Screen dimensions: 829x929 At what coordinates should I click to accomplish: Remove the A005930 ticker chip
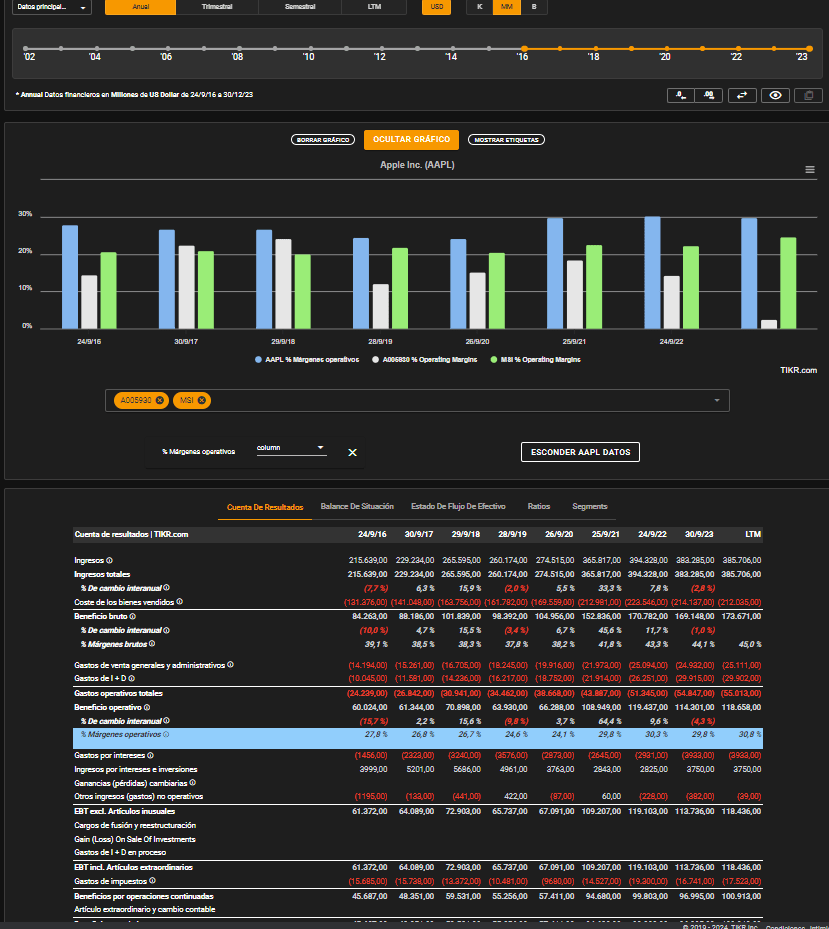click(x=159, y=401)
